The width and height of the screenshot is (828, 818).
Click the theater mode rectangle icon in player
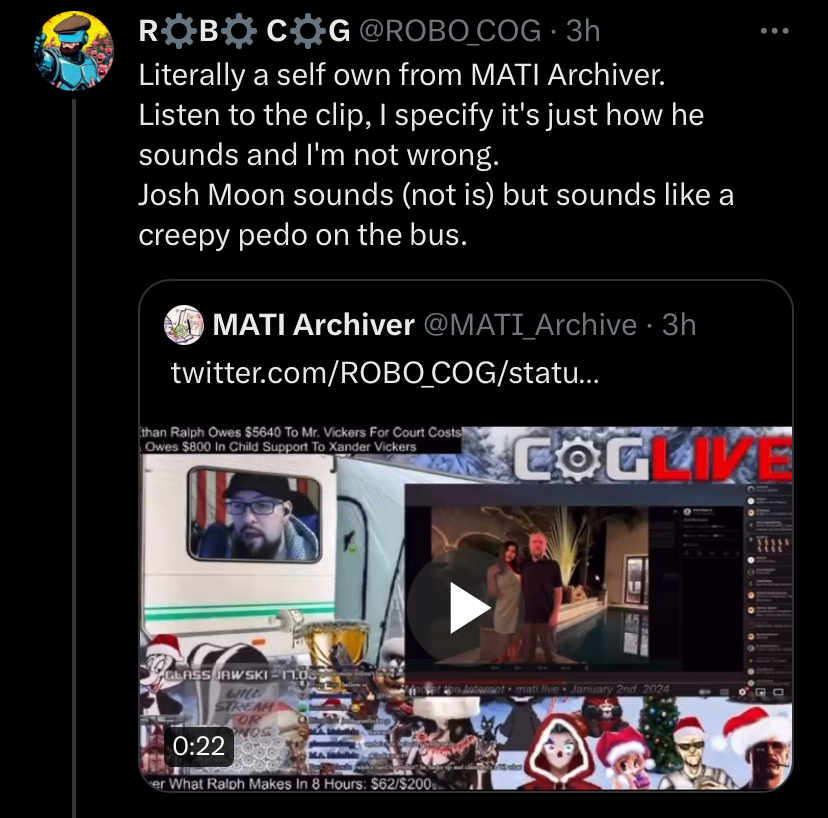[778, 691]
